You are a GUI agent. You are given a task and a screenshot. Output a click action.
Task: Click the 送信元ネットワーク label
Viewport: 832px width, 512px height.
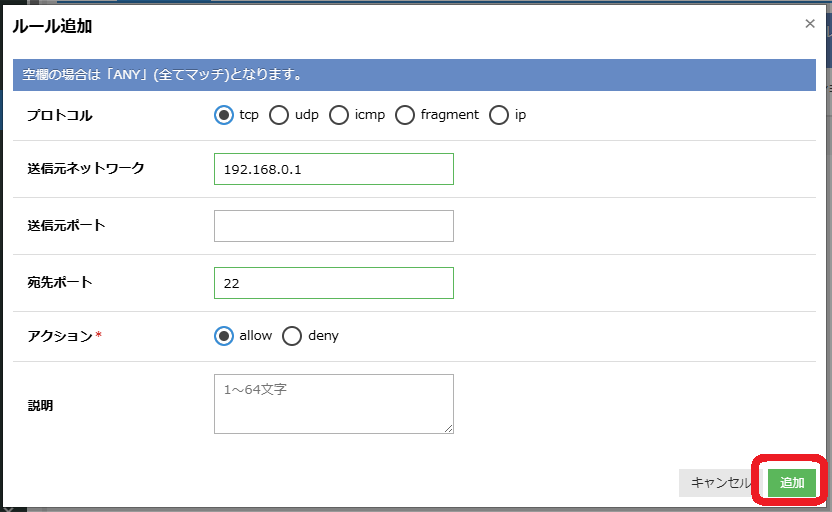click(x=86, y=168)
